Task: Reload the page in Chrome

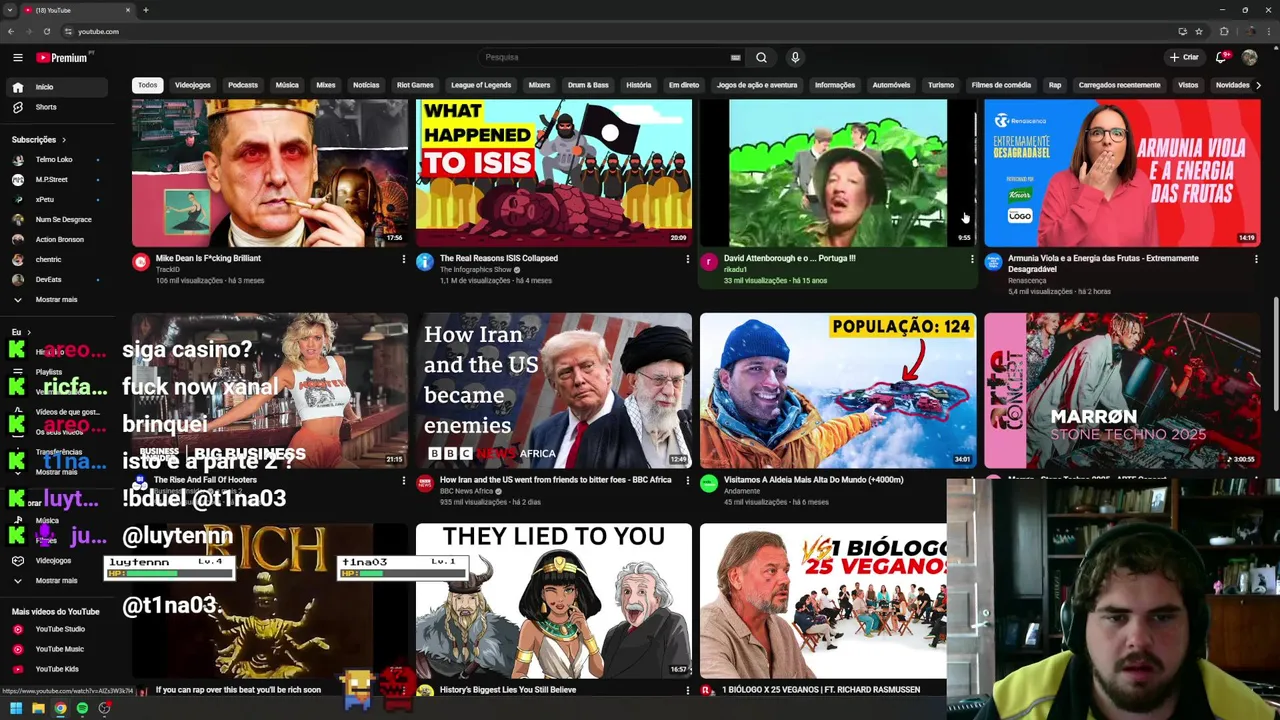Action: (x=47, y=31)
